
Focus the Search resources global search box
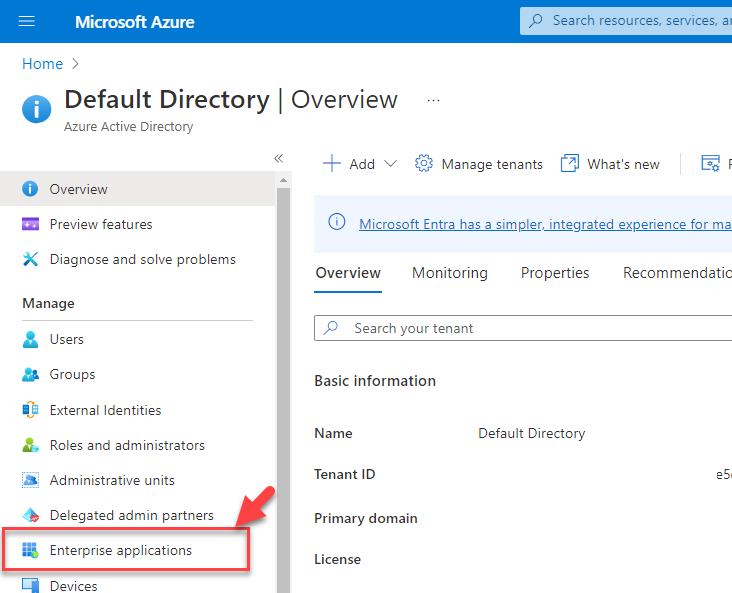coord(626,21)
